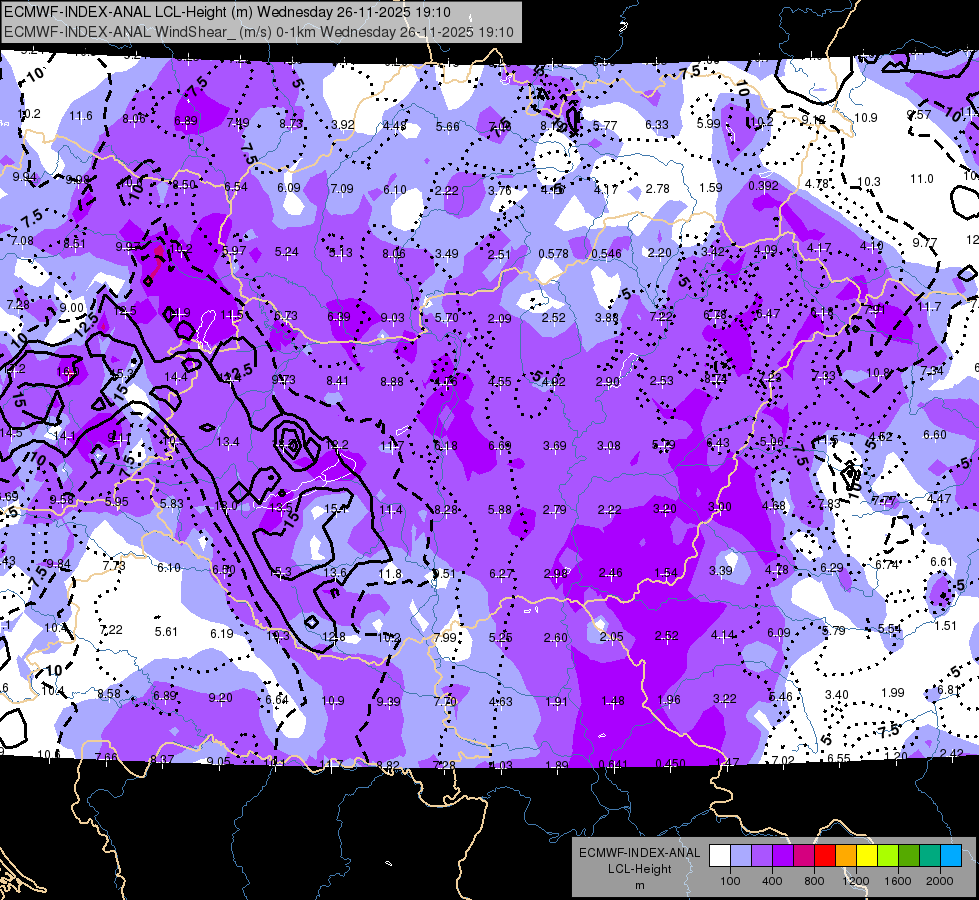Click the grid value 1.96
Screen dimensions: 979x900
click(669, 700)
